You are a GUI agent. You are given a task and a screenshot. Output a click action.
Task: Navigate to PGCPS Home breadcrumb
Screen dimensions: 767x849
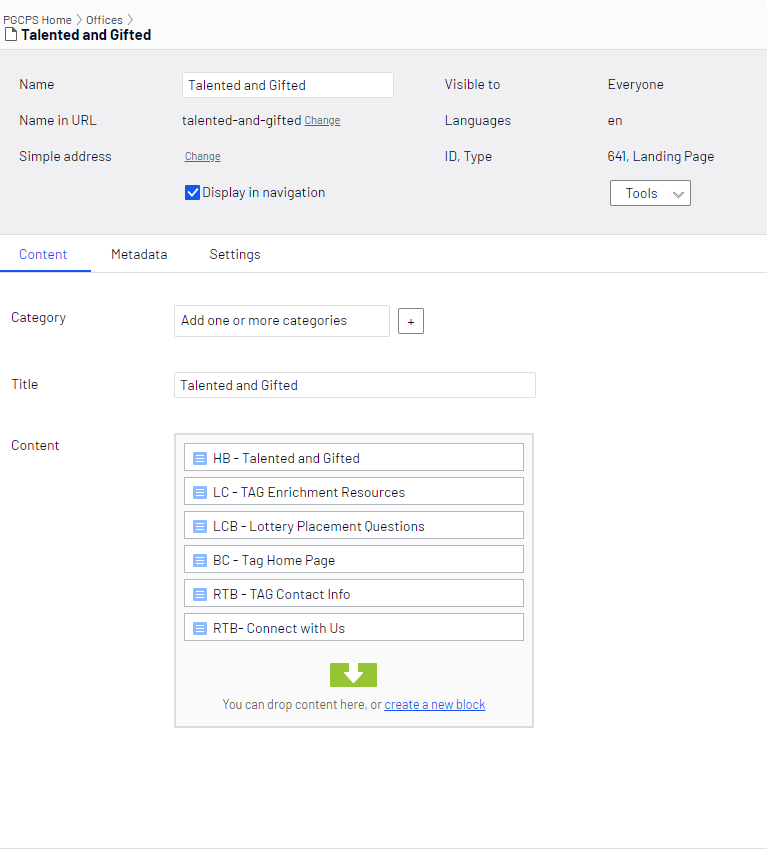pos(37,20)
